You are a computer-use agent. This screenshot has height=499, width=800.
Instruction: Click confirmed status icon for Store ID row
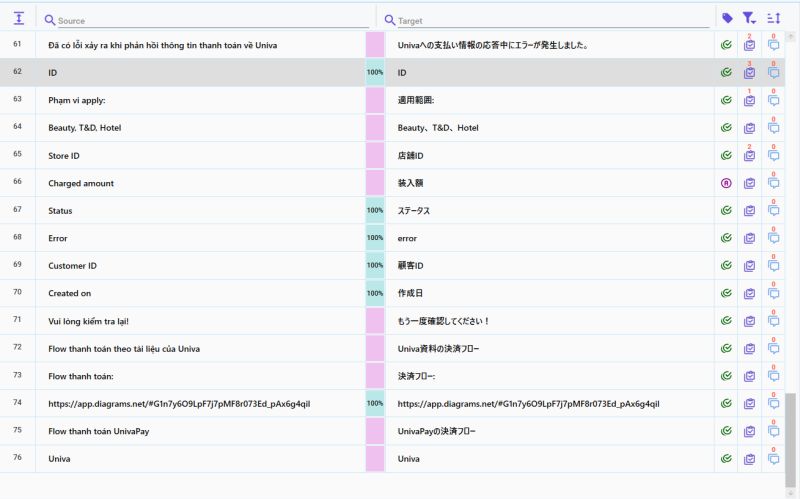click(x=726, y=155)
